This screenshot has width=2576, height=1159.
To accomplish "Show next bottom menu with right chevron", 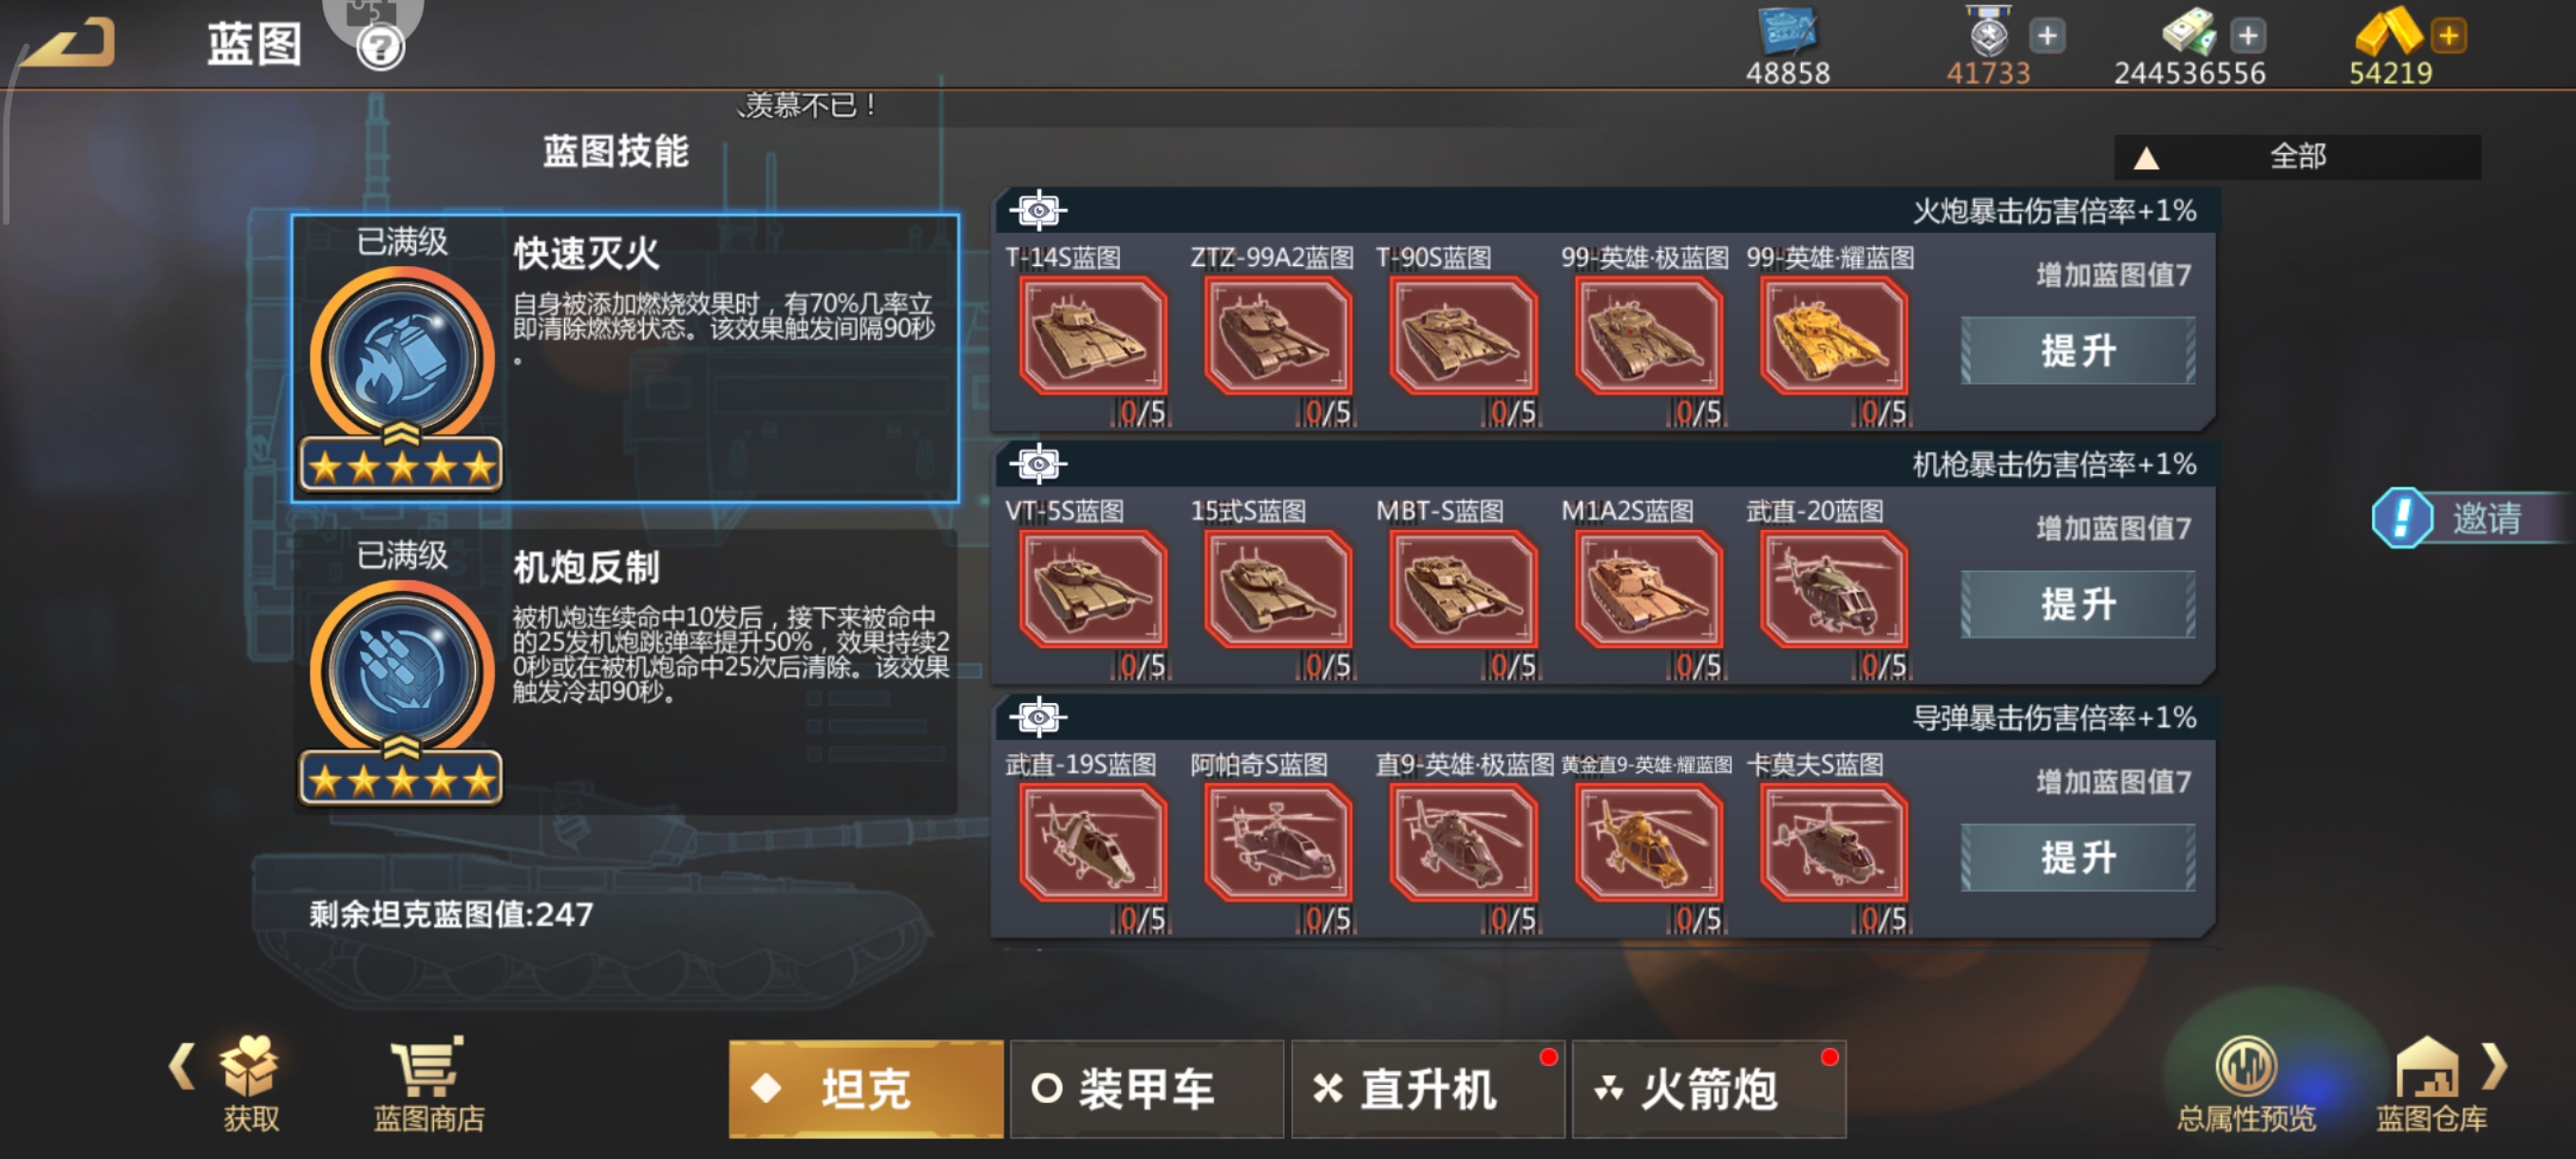I will [2494, 1066].
